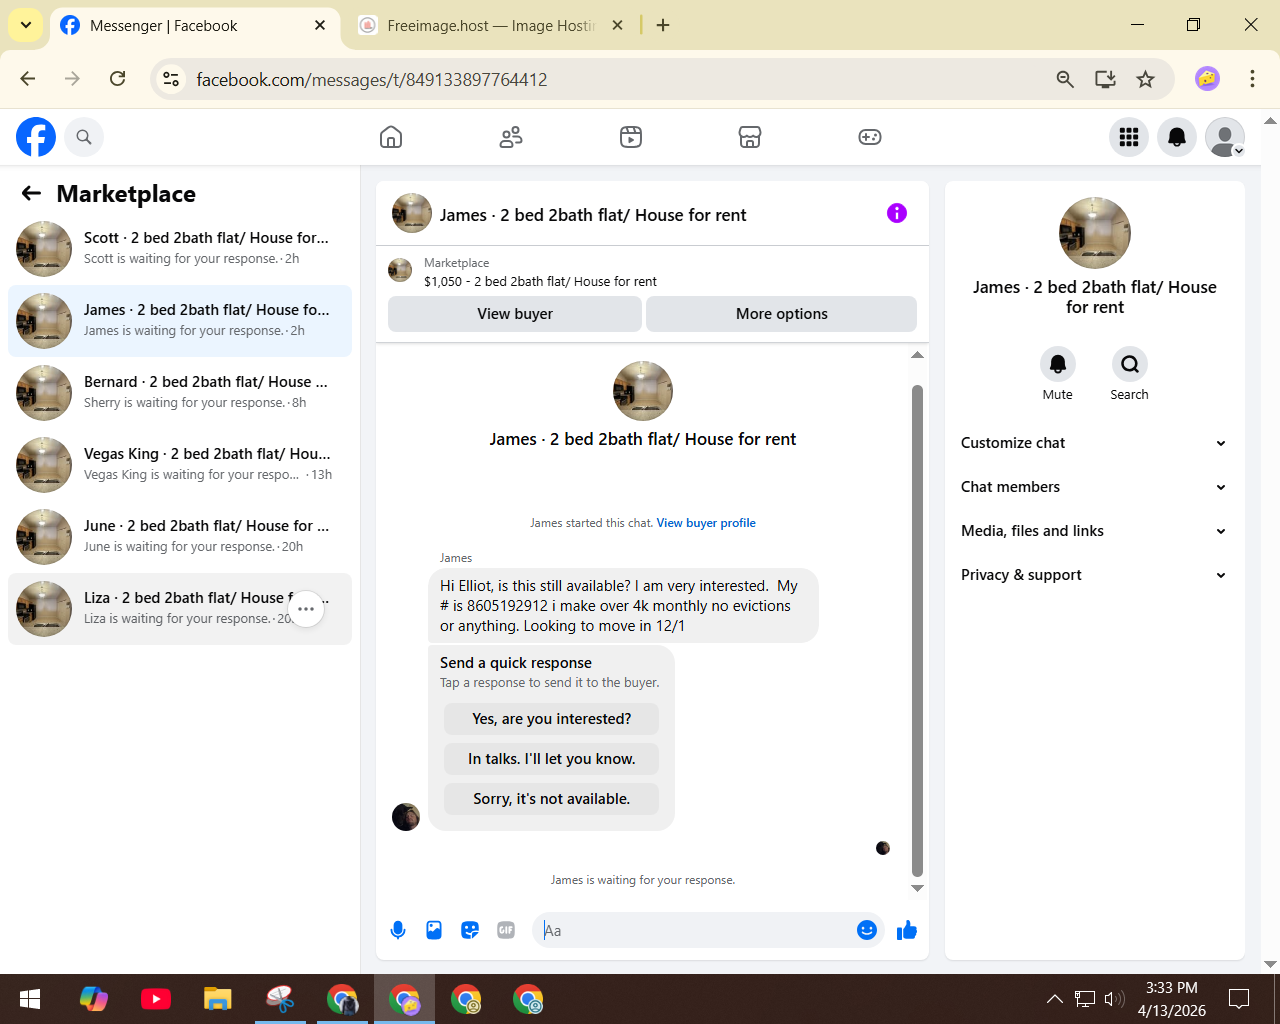Send quick reply "Sorry, it's not available."
The image size is (1280, 1024).
(x=552, y=799)
